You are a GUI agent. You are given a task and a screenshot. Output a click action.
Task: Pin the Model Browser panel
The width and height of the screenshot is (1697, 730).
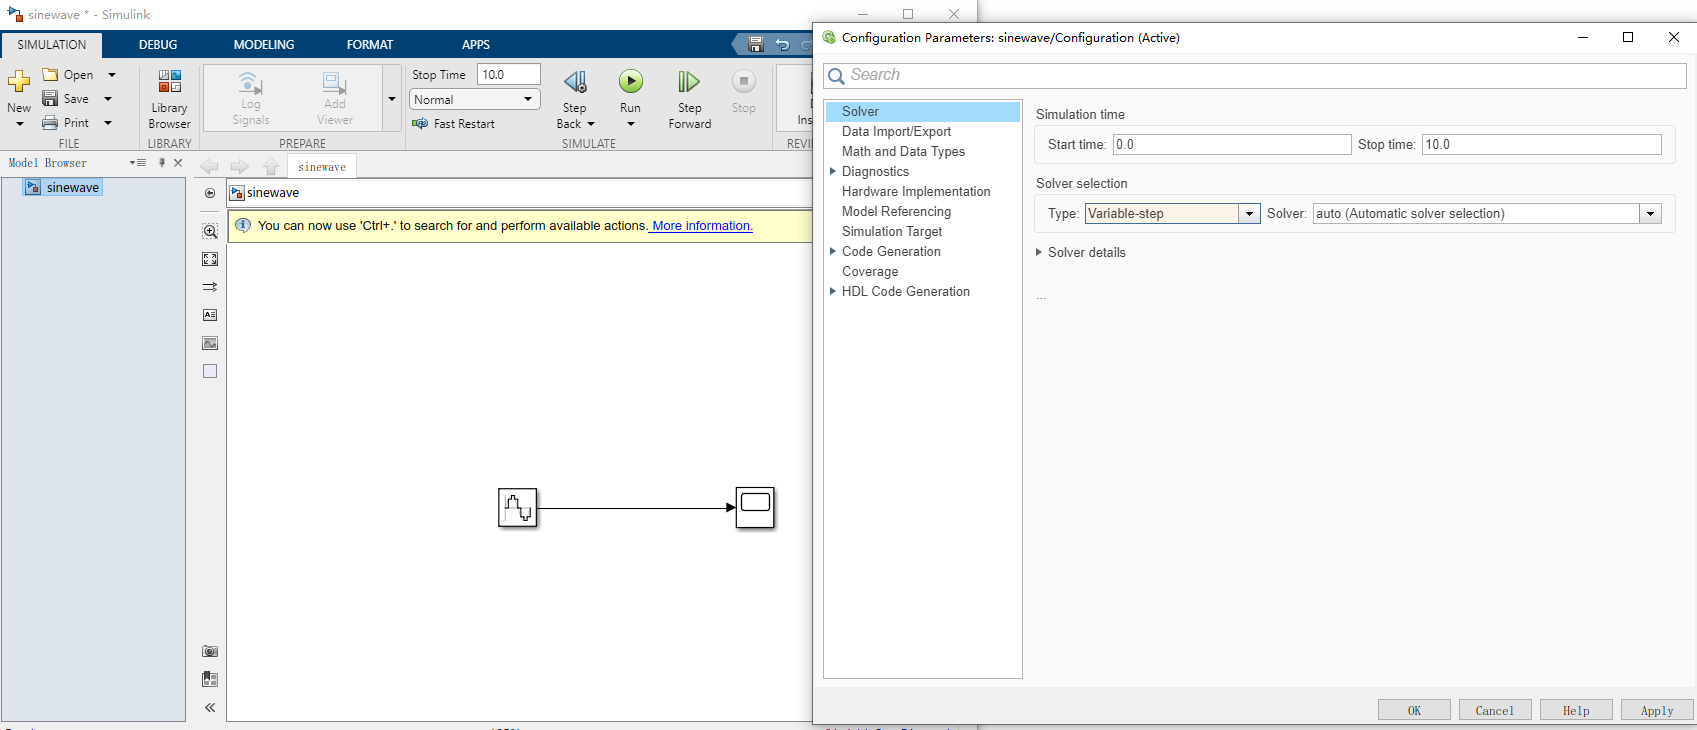pyautogui.click(x=162, y=163)
